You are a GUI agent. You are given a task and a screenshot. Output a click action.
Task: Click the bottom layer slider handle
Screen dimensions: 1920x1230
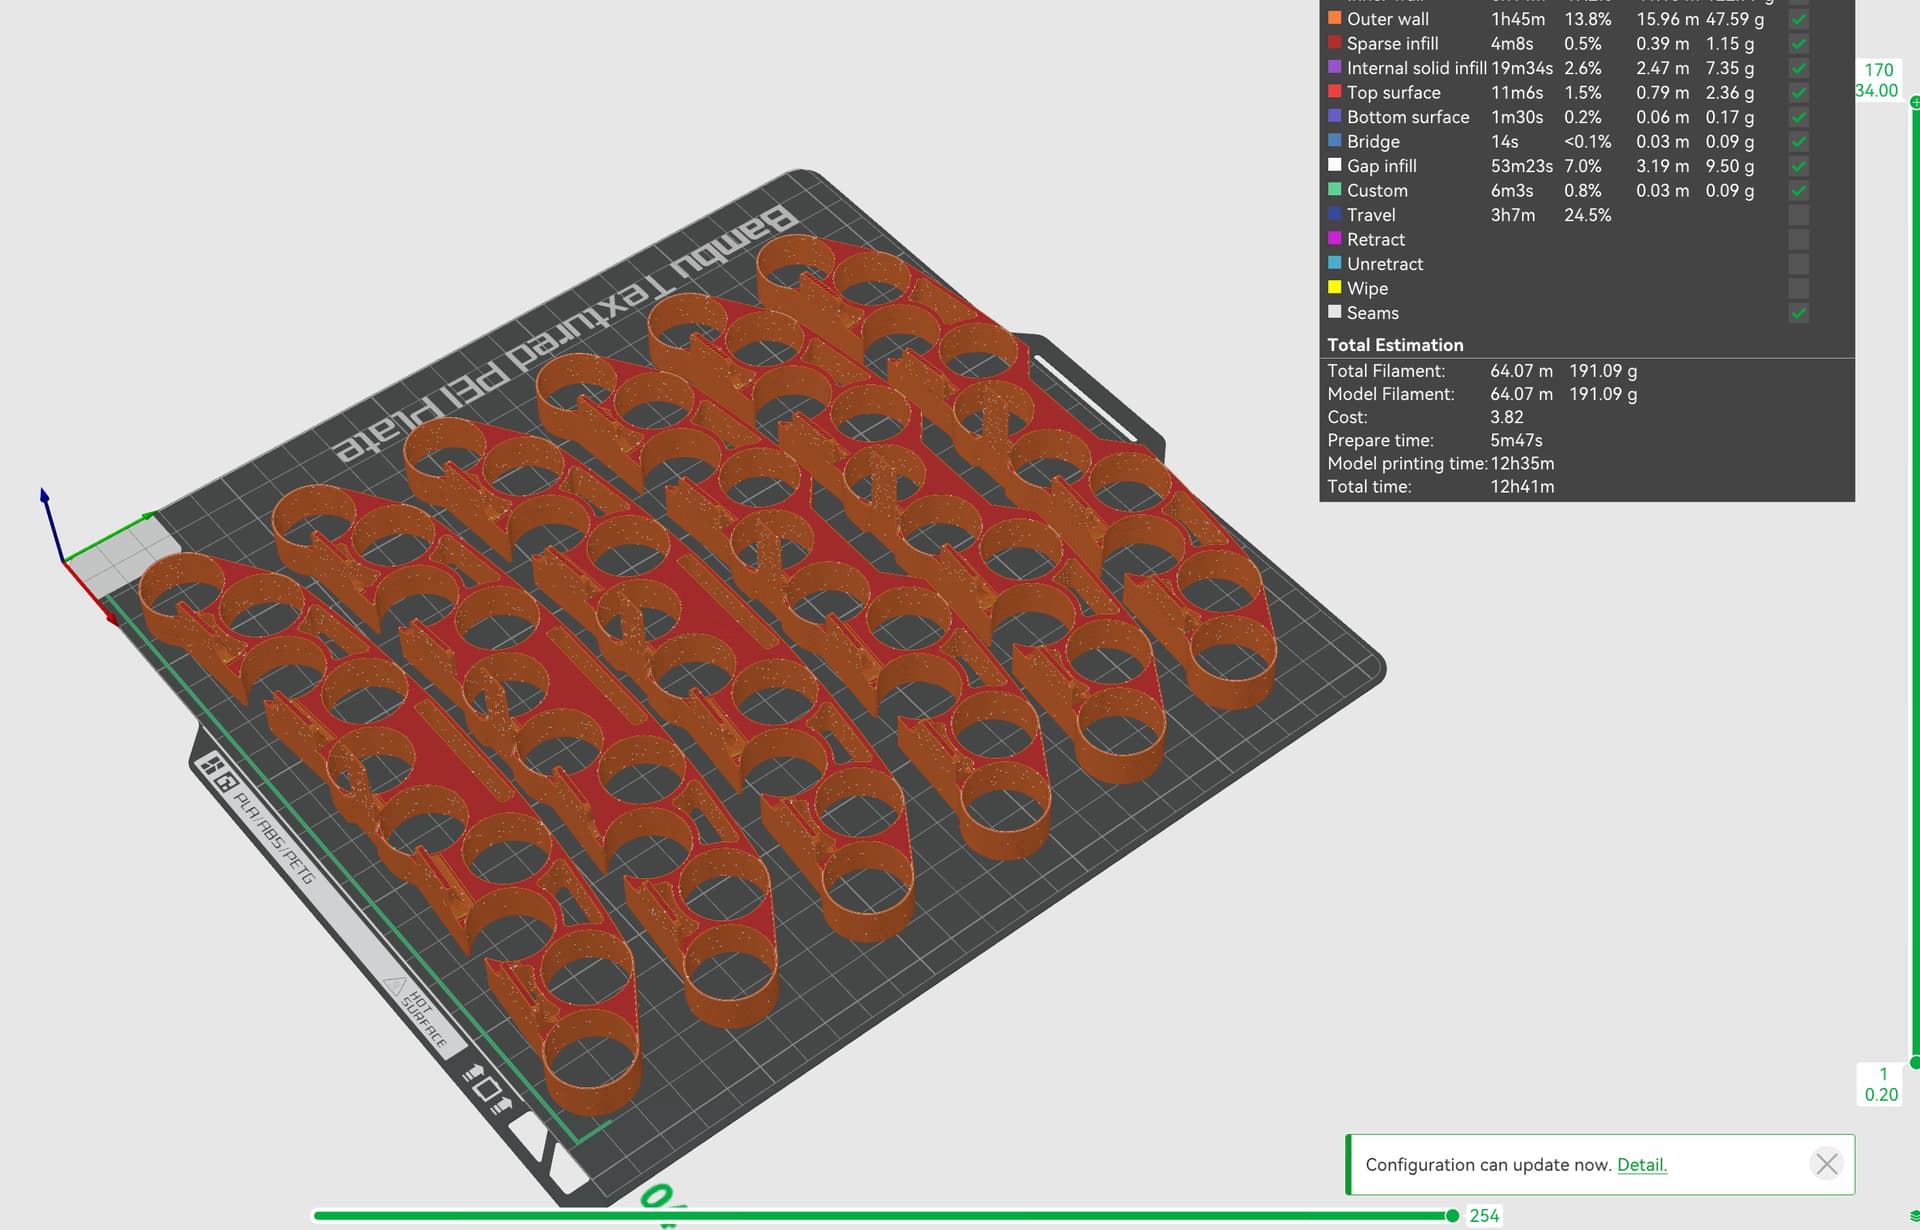(x=1915, y=1062)
